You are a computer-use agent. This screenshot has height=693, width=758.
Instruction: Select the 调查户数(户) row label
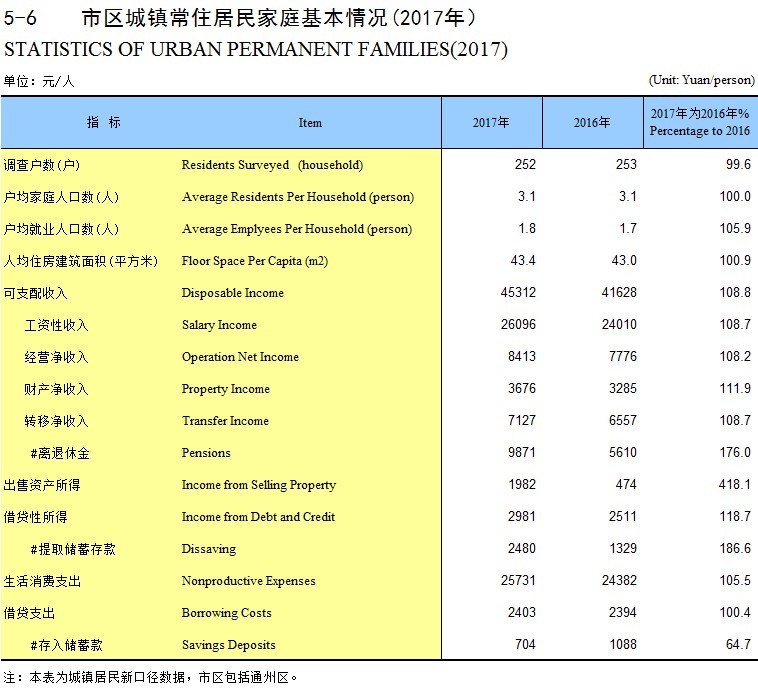click(x=41, y=165)
